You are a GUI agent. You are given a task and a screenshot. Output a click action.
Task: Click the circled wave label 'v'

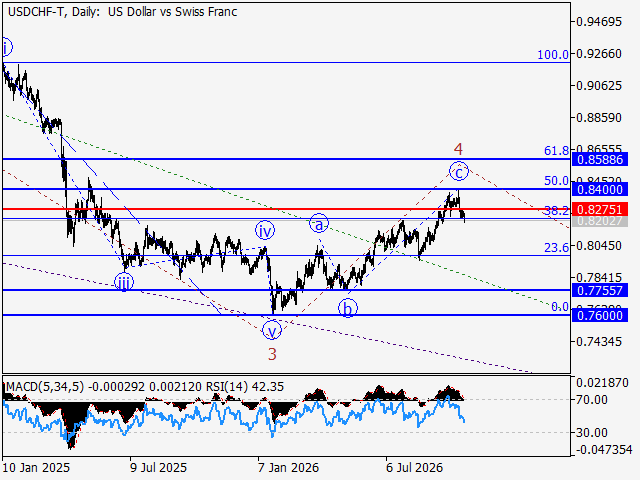tap(272, 330)
